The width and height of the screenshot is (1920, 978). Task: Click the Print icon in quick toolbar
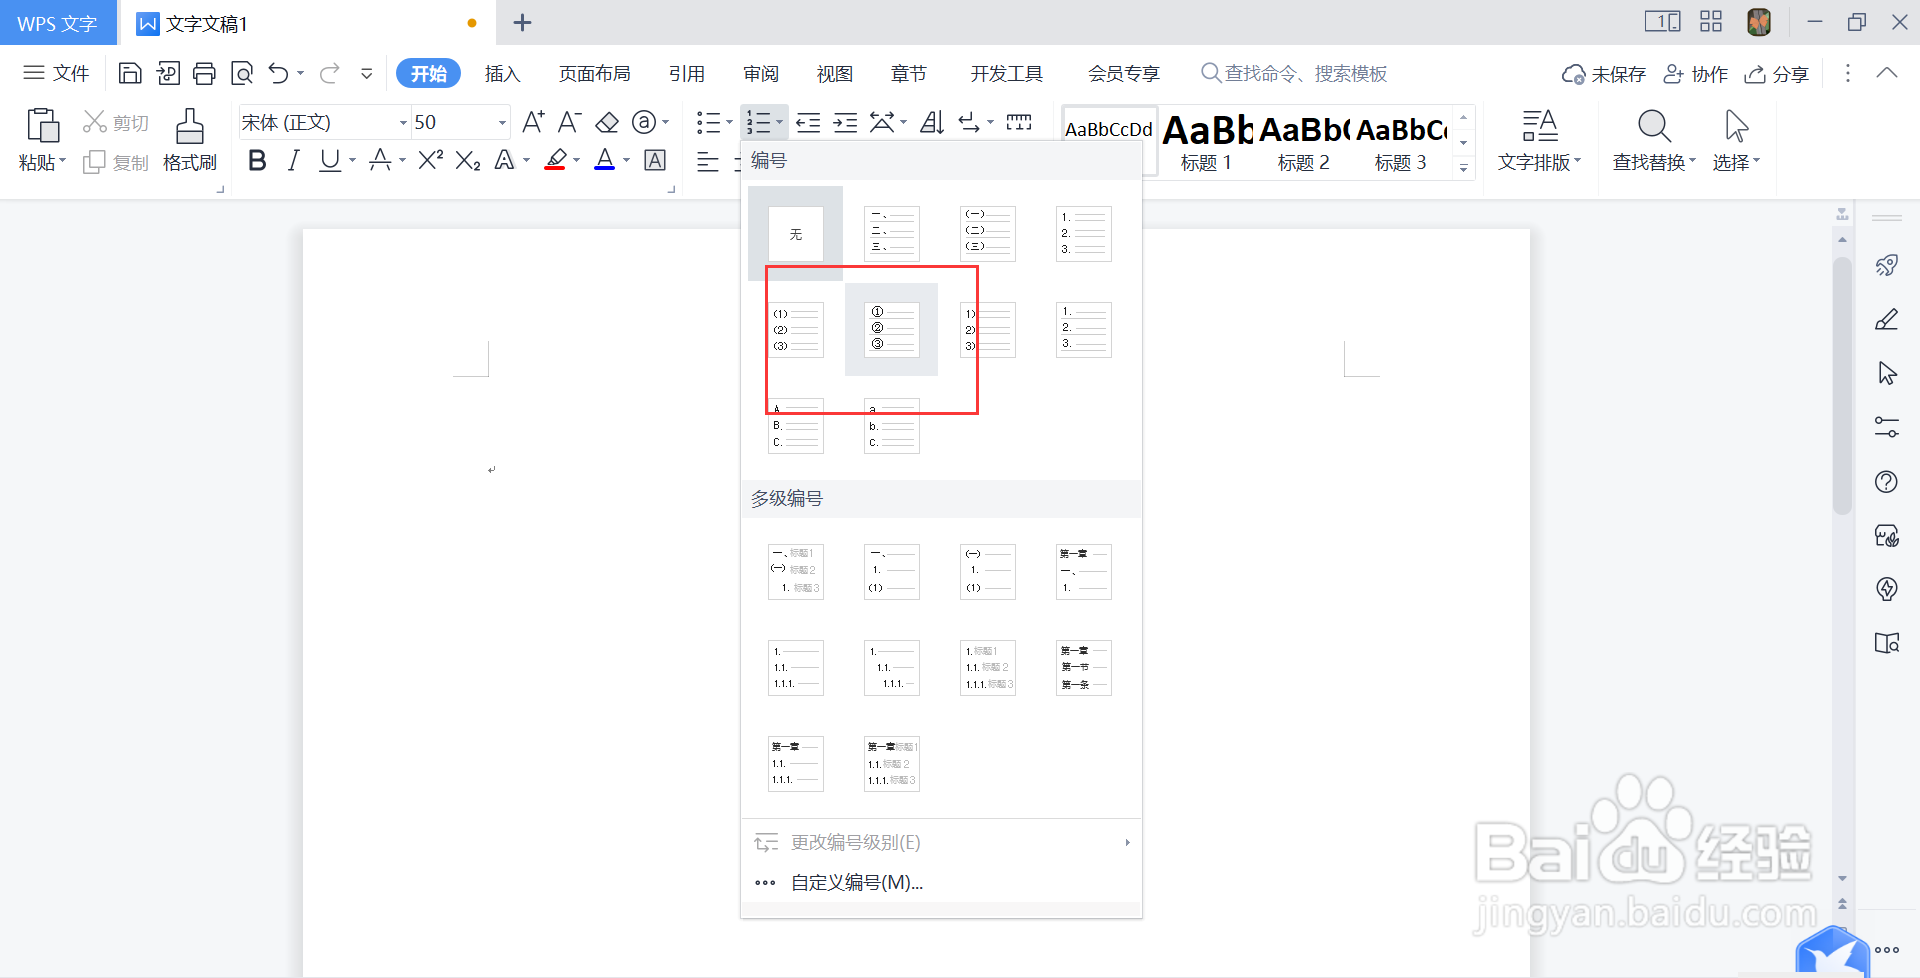click(204, 73)
